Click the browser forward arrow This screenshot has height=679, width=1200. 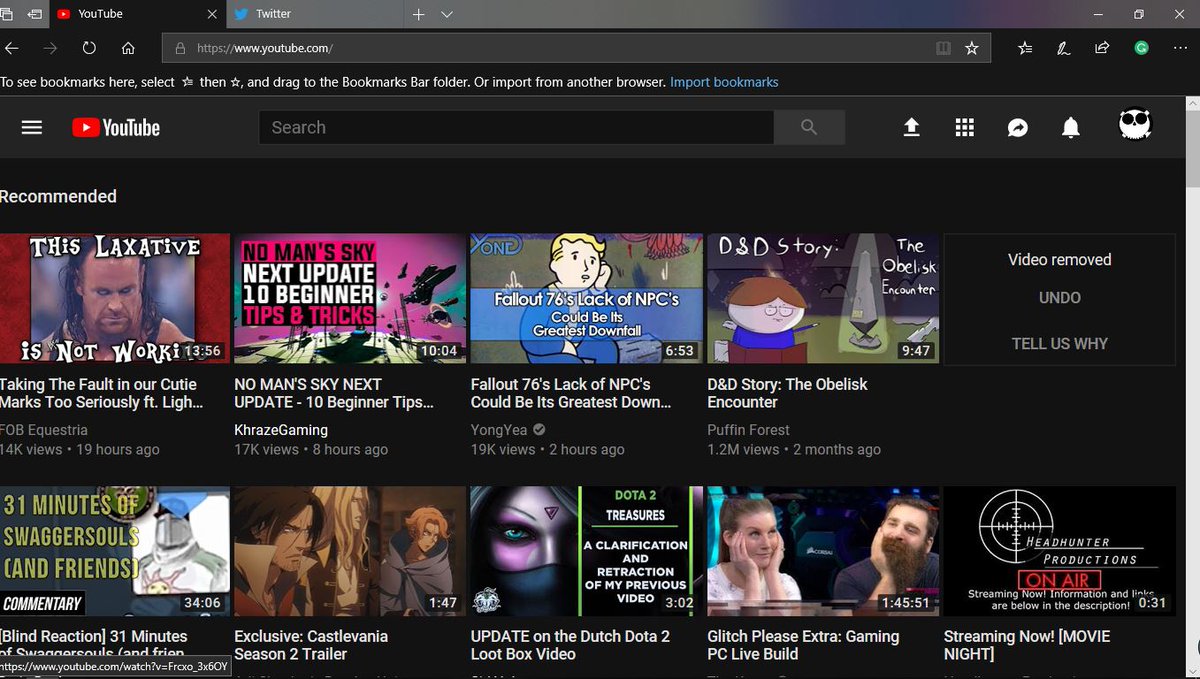[x=50, y=47]
